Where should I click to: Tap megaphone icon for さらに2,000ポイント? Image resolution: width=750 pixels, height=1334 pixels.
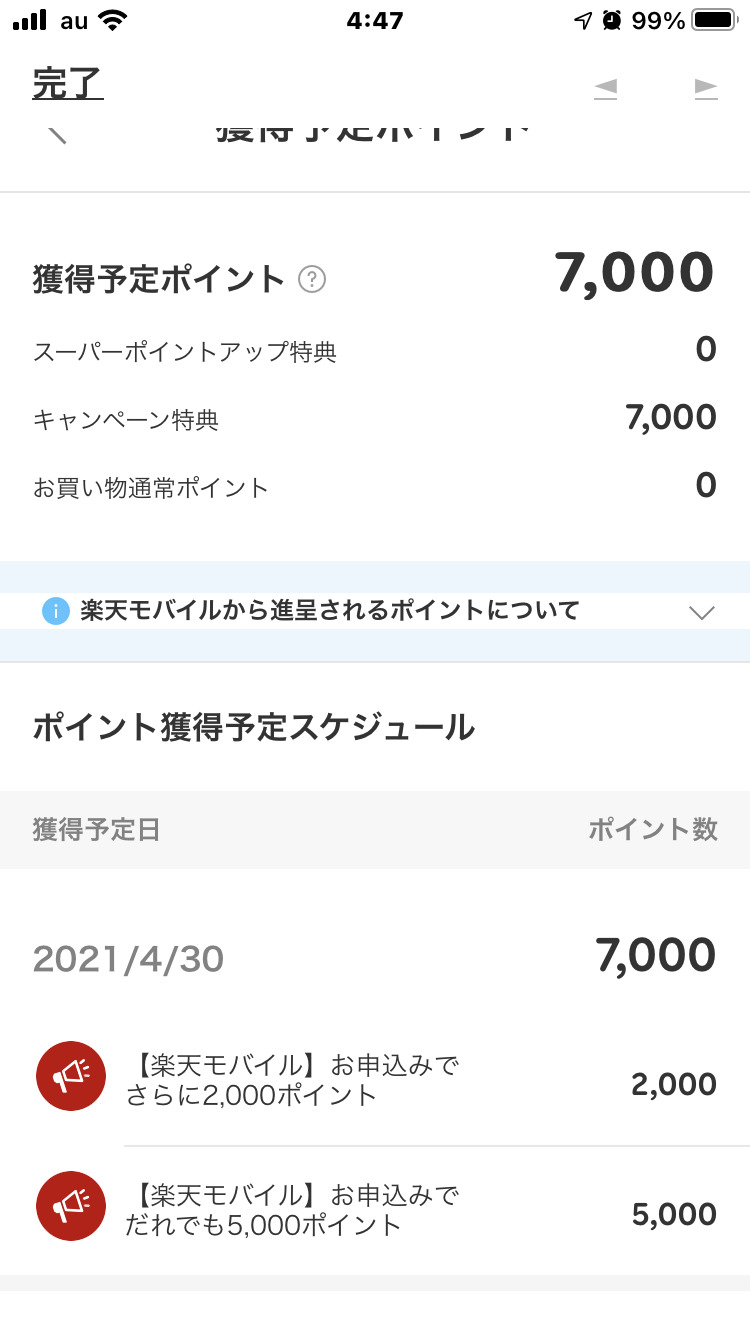pos(71,1076)
